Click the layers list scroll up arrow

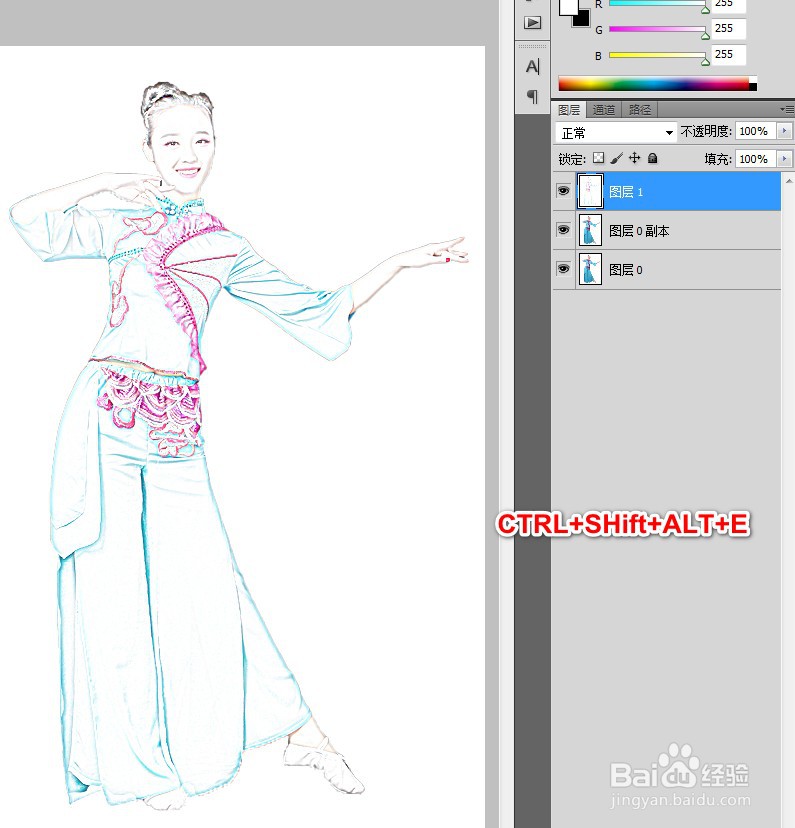788,181
